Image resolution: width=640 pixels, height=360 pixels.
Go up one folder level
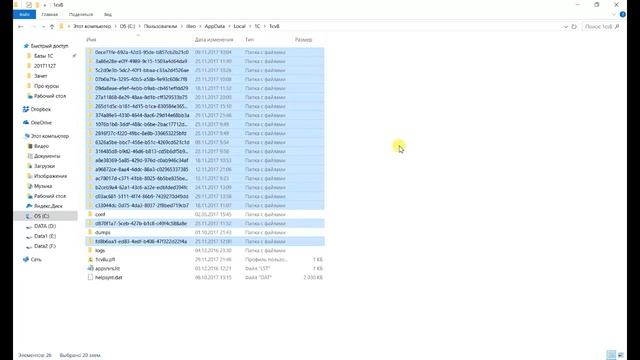pyautogui.click(x=52, y=27)
